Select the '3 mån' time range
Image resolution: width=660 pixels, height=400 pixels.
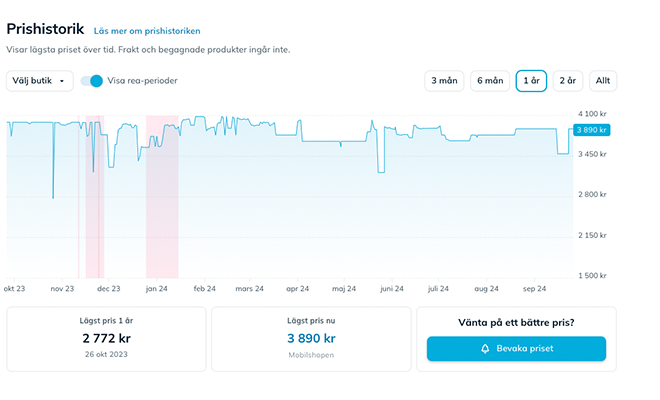[444, 80]
